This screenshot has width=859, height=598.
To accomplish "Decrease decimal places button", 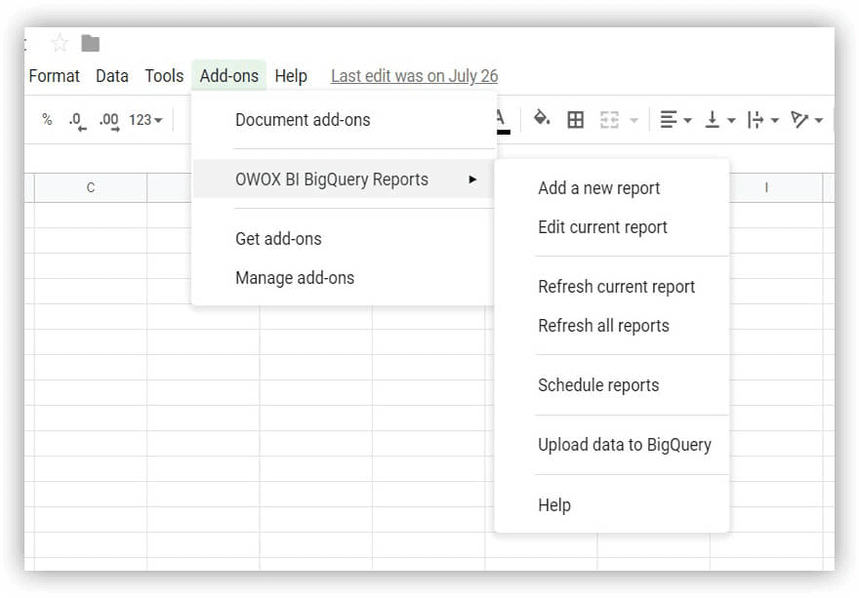I will (77, 121).
